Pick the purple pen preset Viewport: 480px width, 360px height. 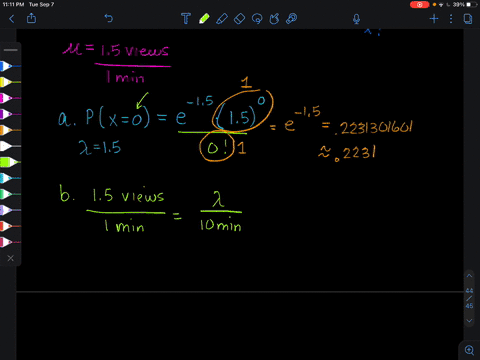point(10,114)
